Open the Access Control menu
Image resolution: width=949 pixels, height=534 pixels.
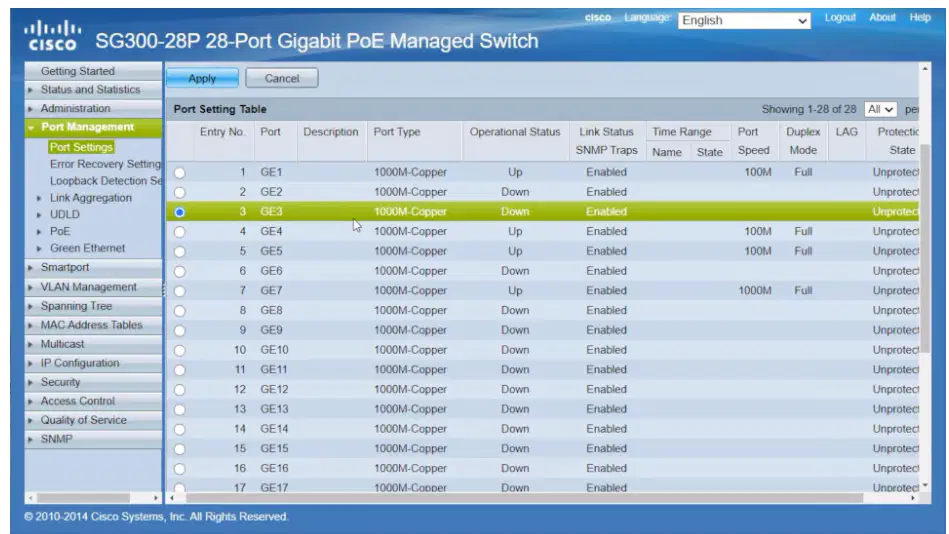click(x=77, y=401)
